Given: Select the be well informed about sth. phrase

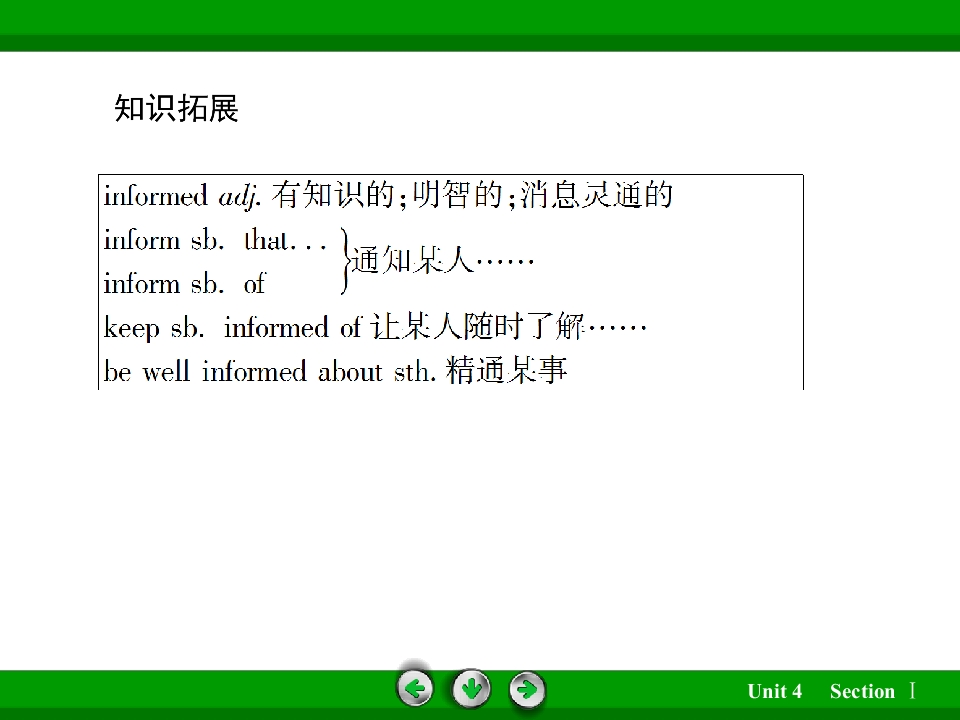Looking at the screenshot, I should (x=270, y=371).
